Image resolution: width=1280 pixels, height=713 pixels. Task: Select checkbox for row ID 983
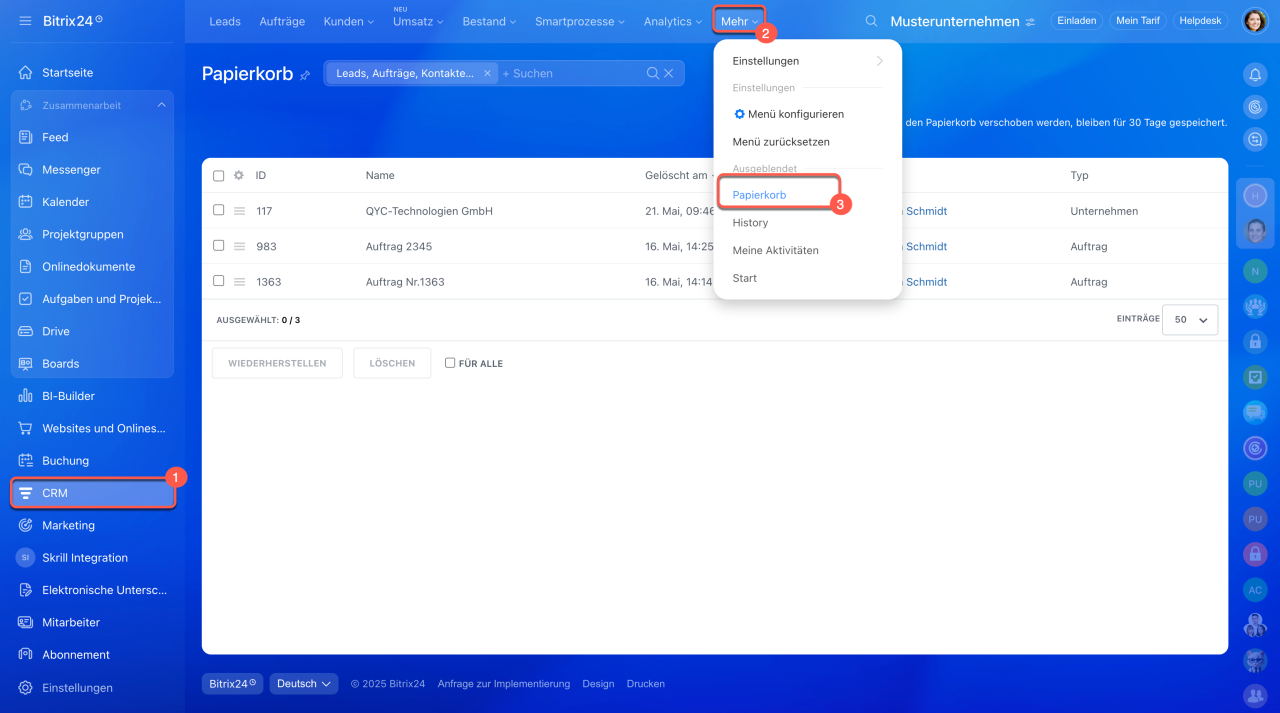pyautogui.click(x=219, y=245)
